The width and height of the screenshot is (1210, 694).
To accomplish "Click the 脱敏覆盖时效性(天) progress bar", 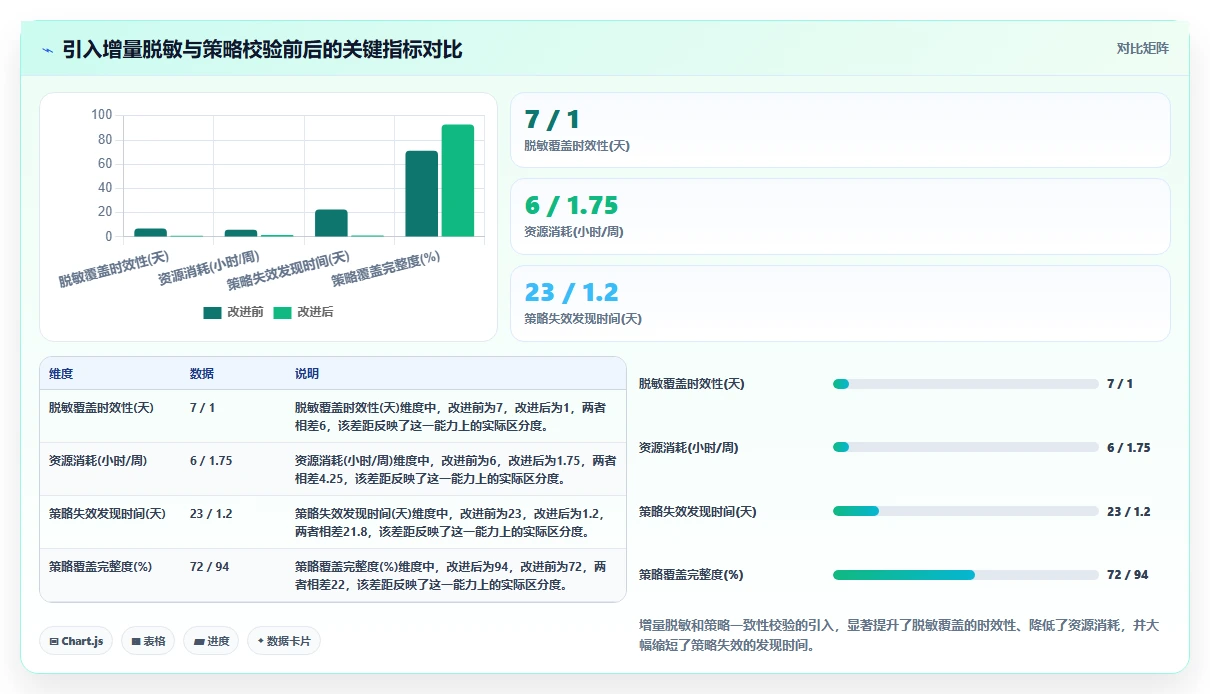I will (x=965, y=384).
